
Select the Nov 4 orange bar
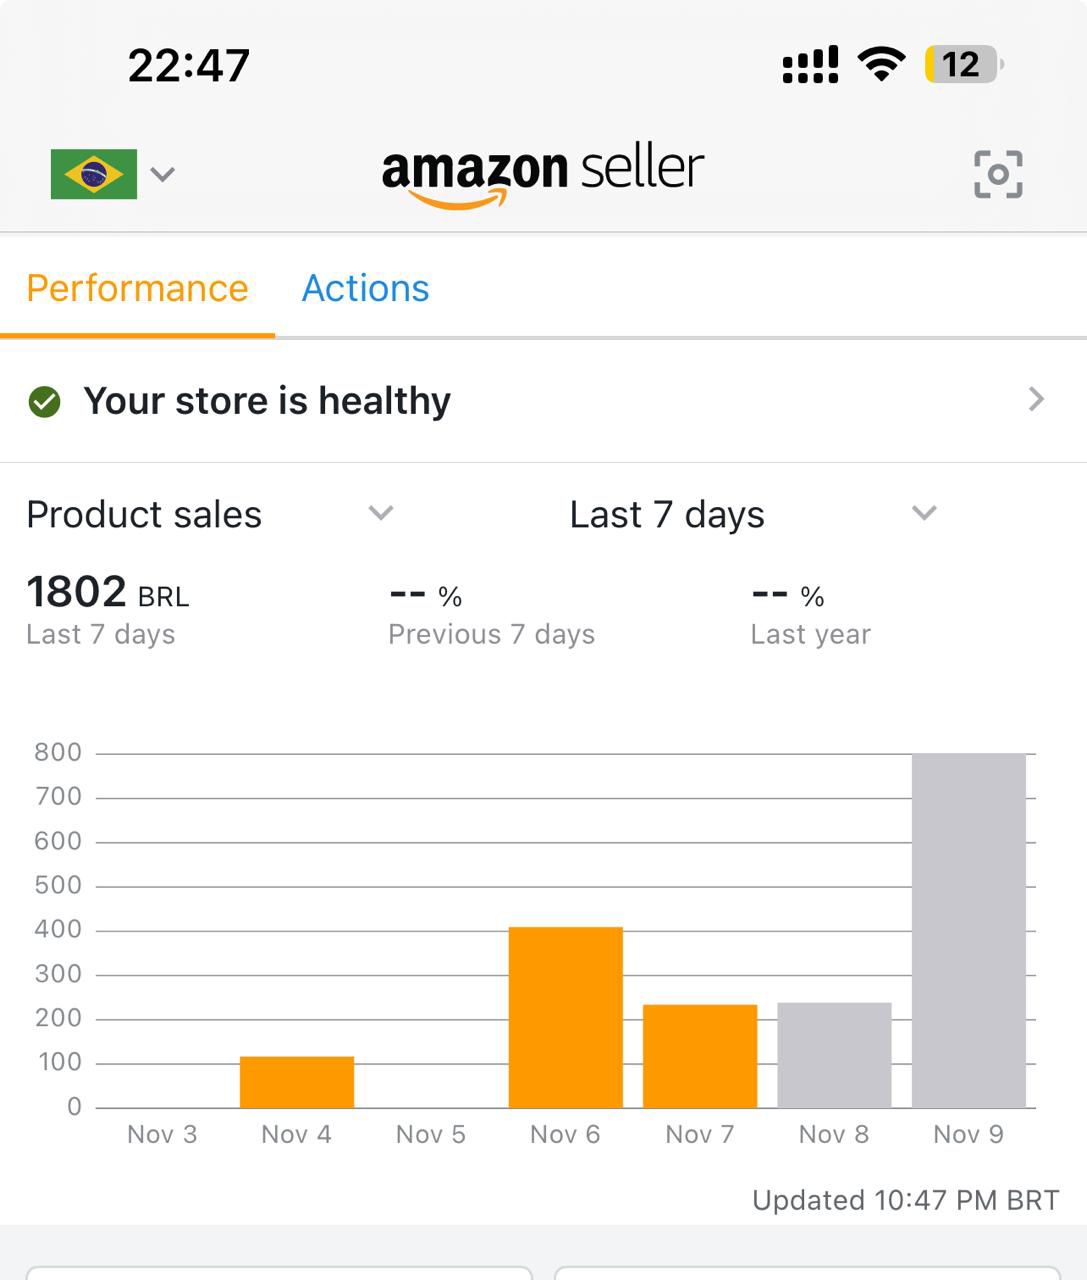(x=297, y=1082)
